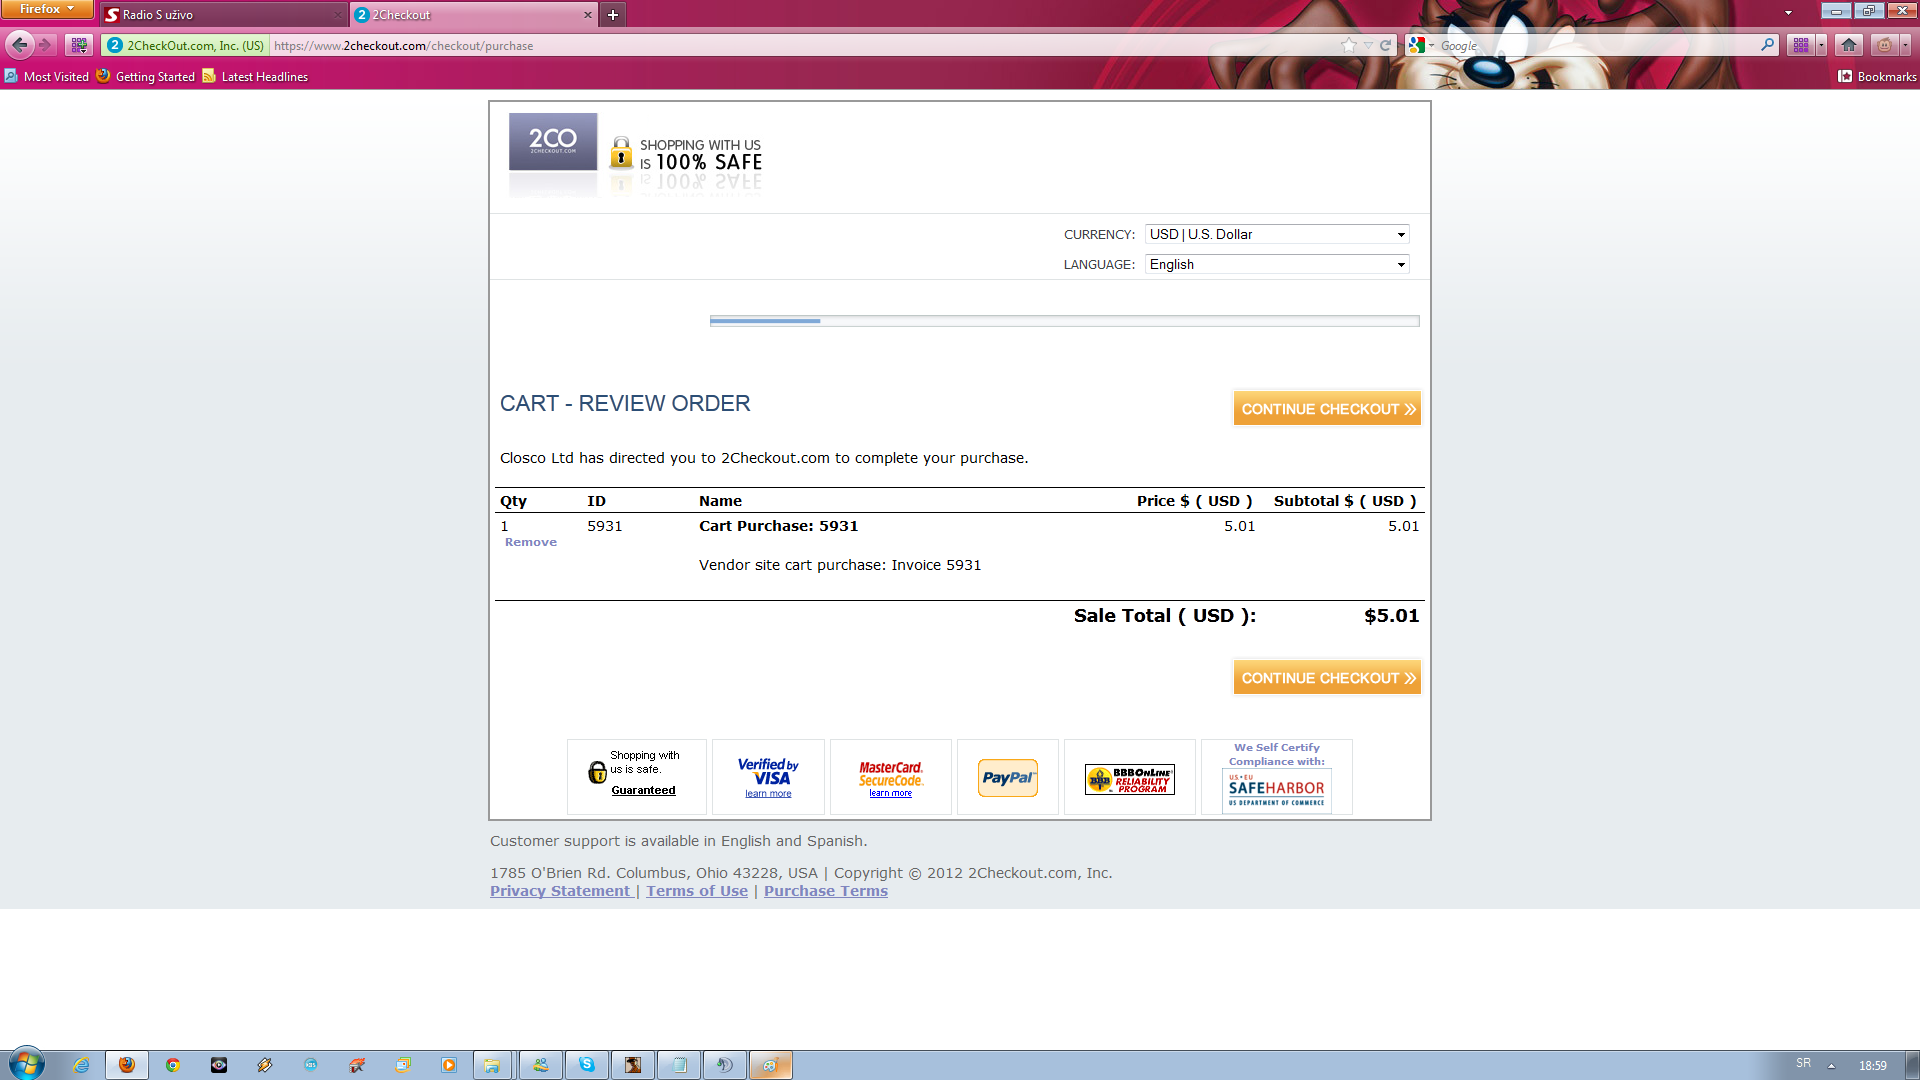Open Notepad from the taskbar

pyautogui.click(x=679, y=1065)
